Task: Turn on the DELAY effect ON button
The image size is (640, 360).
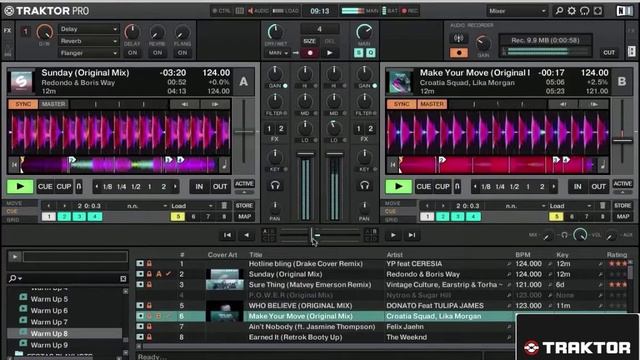Action: click(132, 53)
